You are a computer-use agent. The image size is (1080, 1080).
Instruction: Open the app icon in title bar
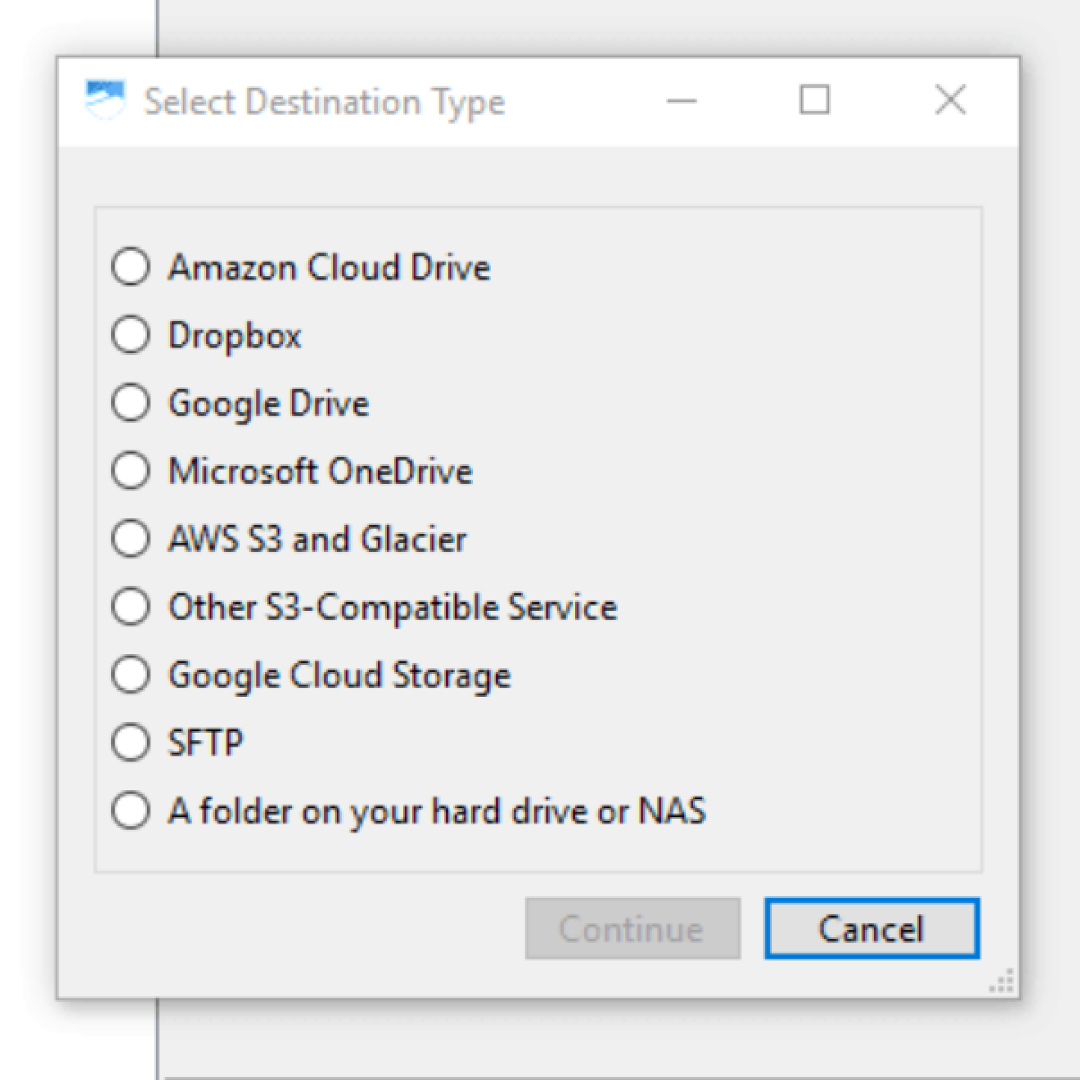pos(105,100)
